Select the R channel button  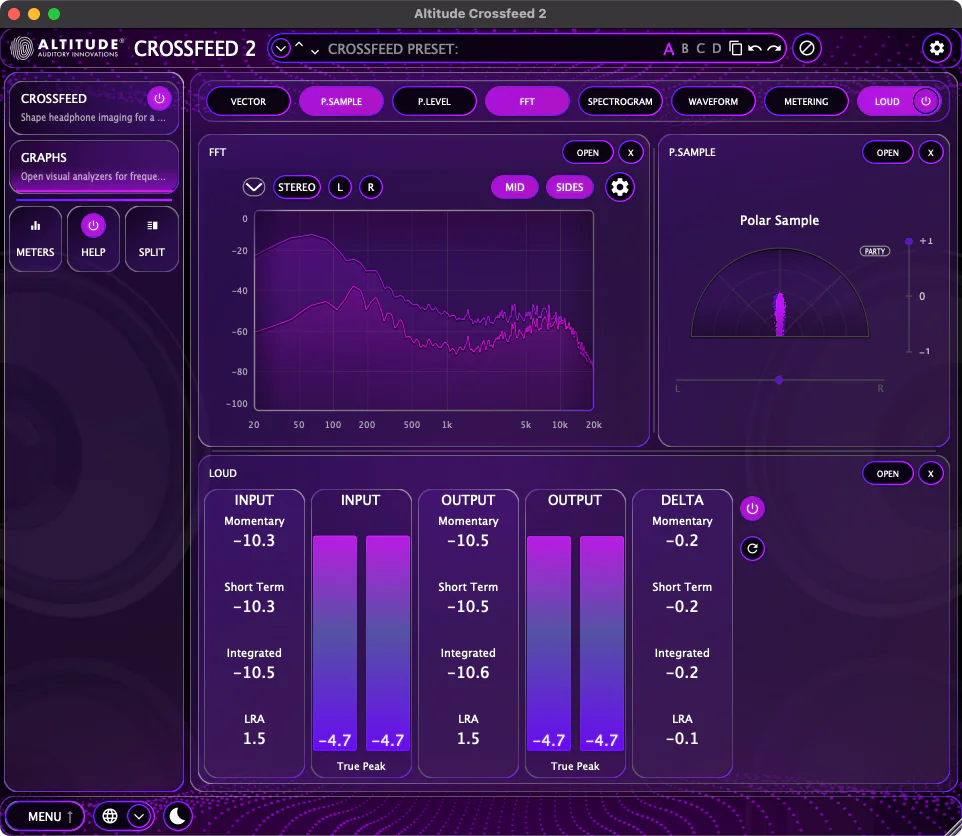pos(371,187)
